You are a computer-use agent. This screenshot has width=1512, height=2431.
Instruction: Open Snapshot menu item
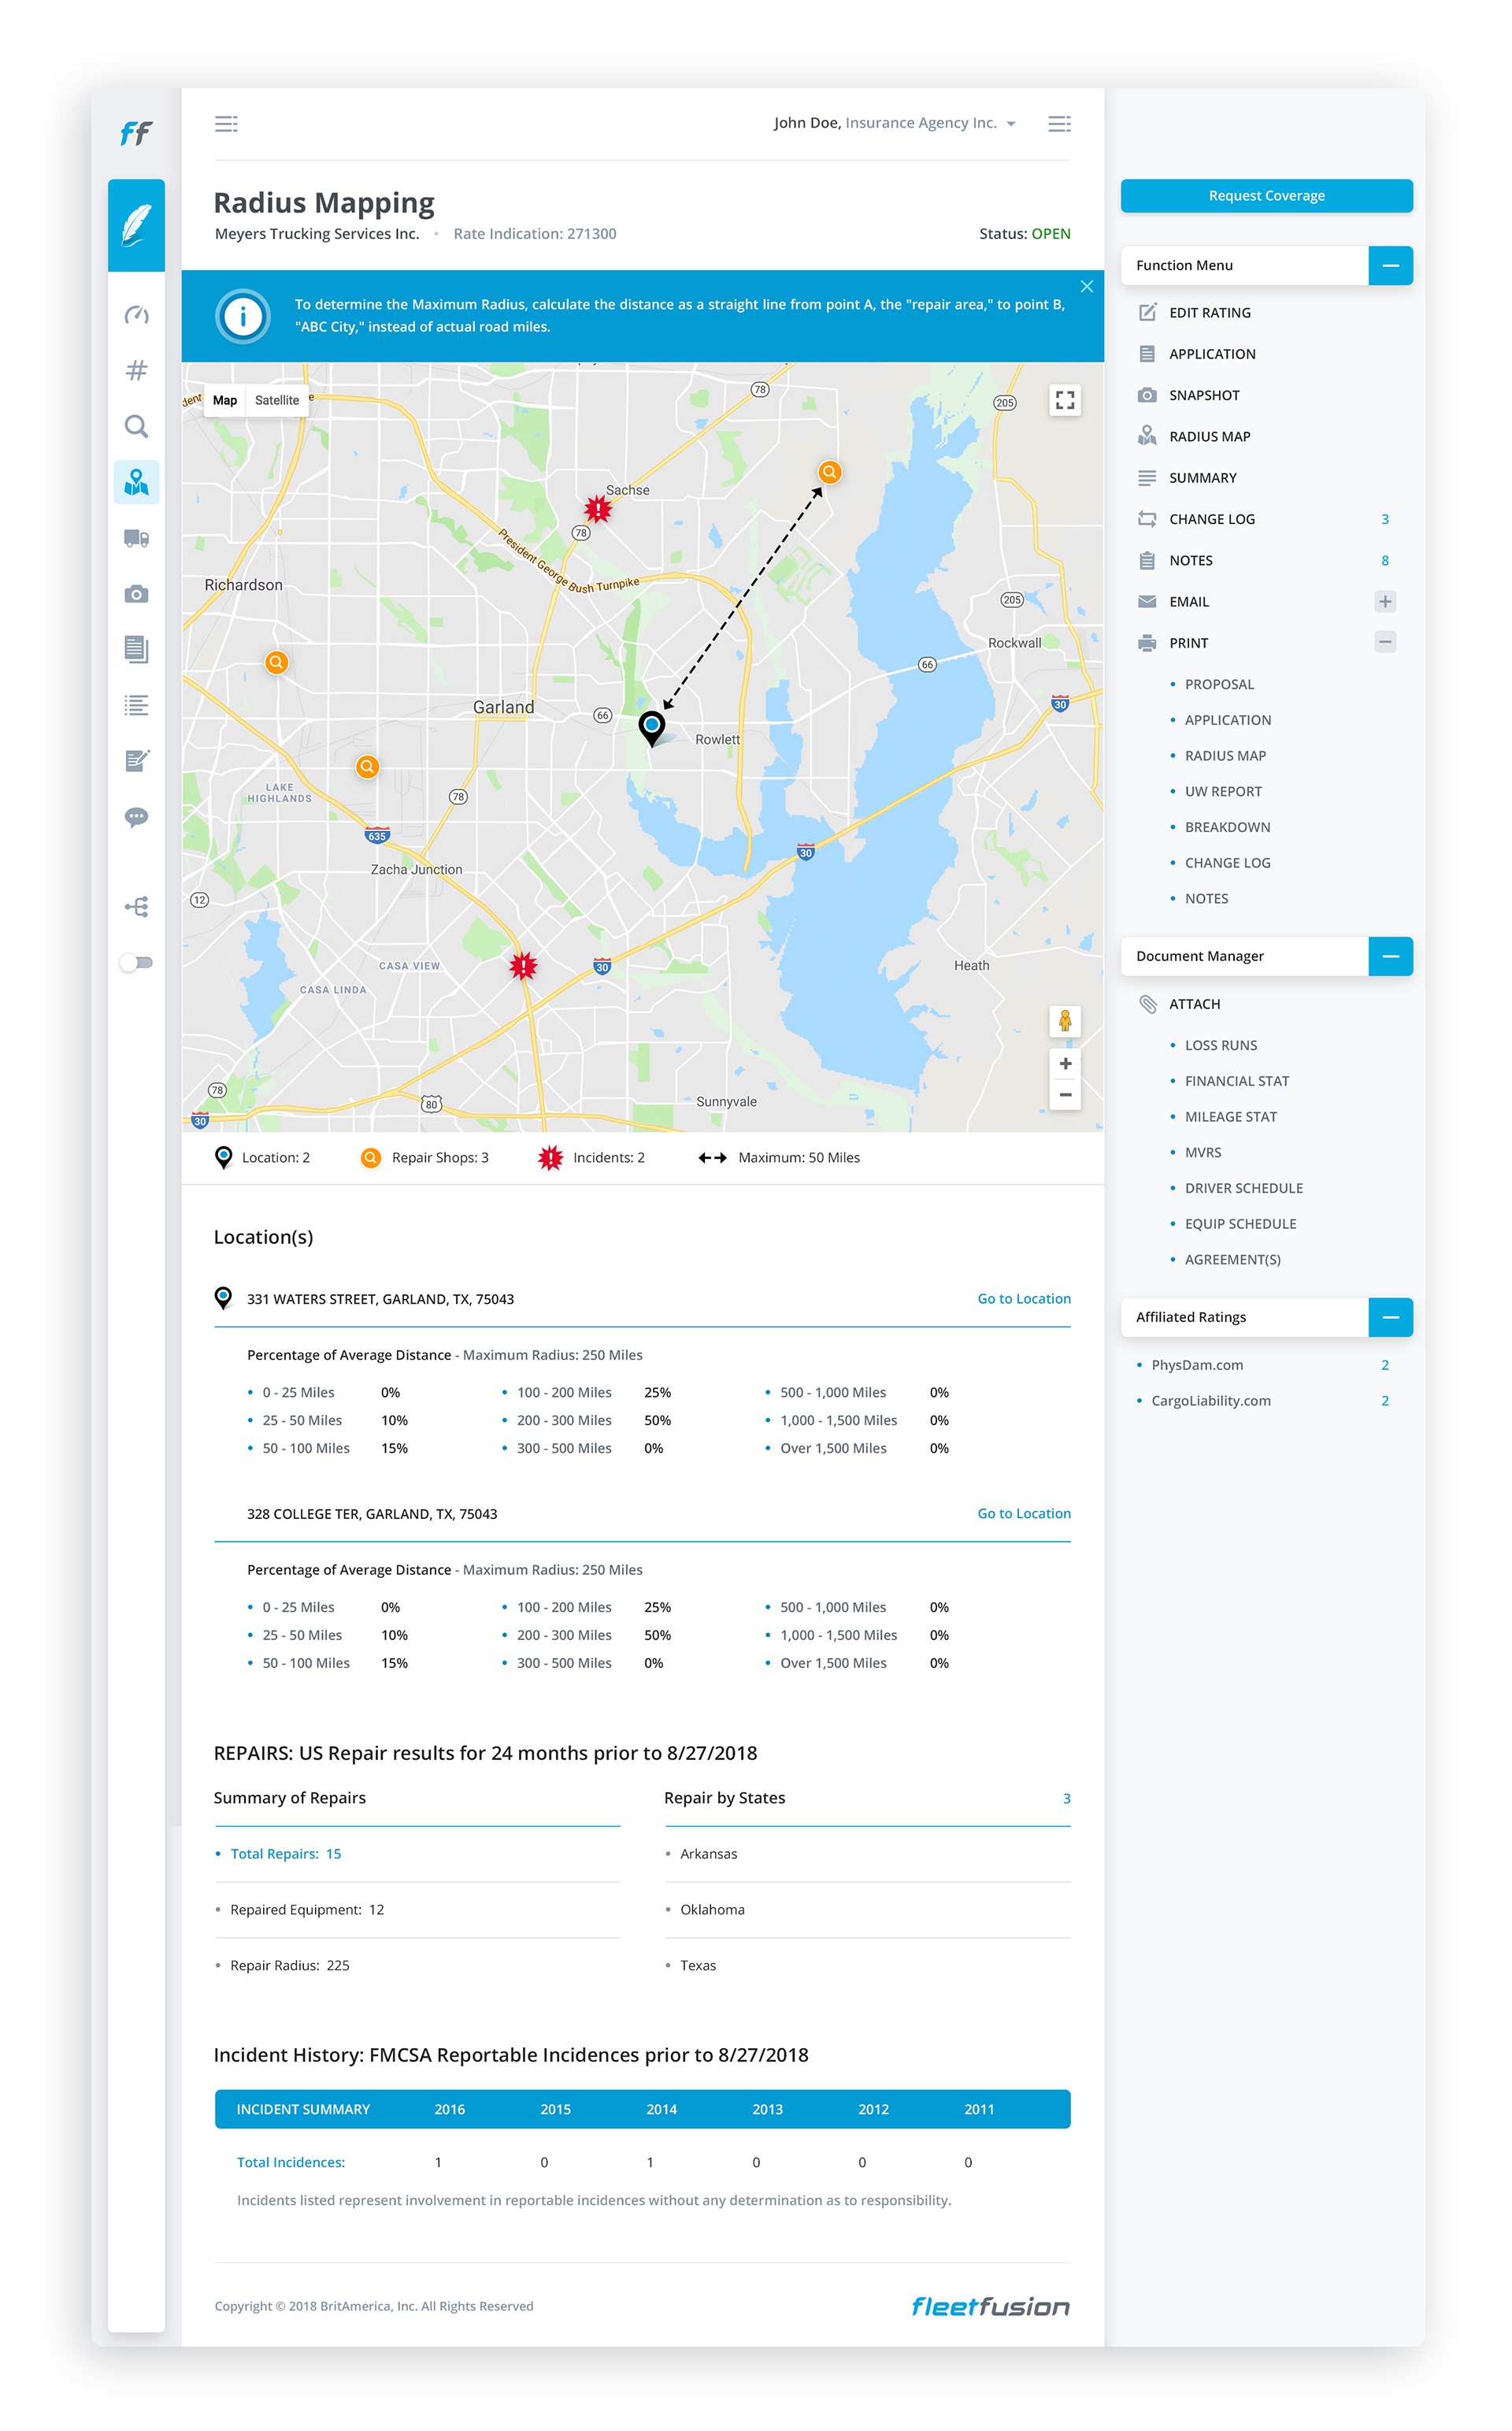tap(1189, 395)
